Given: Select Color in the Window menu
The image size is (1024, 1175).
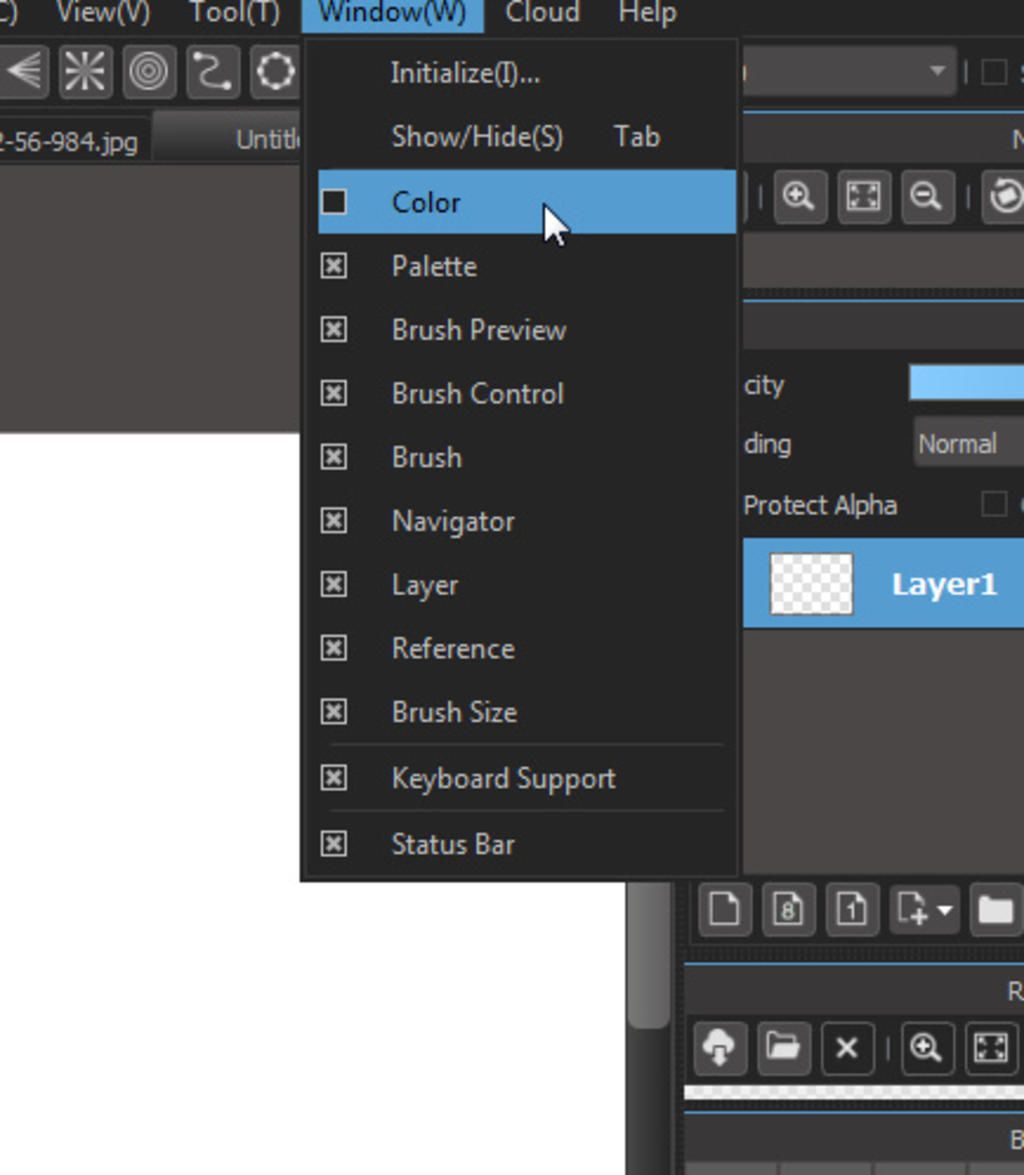Looking at the screenshot, I should point(426,202).
